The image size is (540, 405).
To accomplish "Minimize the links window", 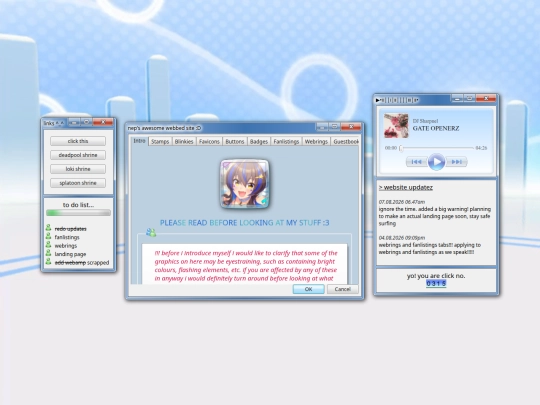I will pyautogui.click(x=74, y=122).
